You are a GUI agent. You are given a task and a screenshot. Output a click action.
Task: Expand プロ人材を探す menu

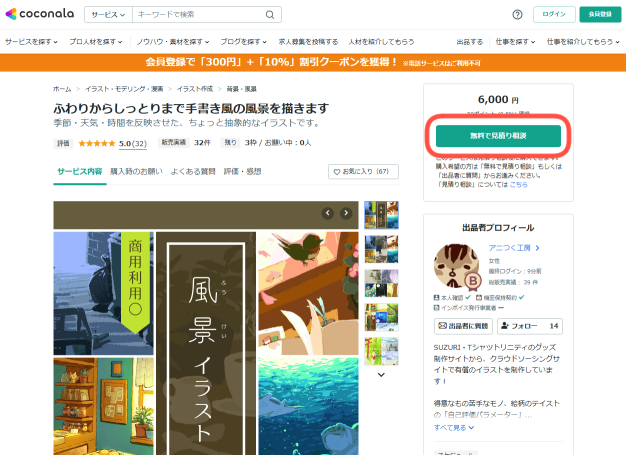pos(95,42)
